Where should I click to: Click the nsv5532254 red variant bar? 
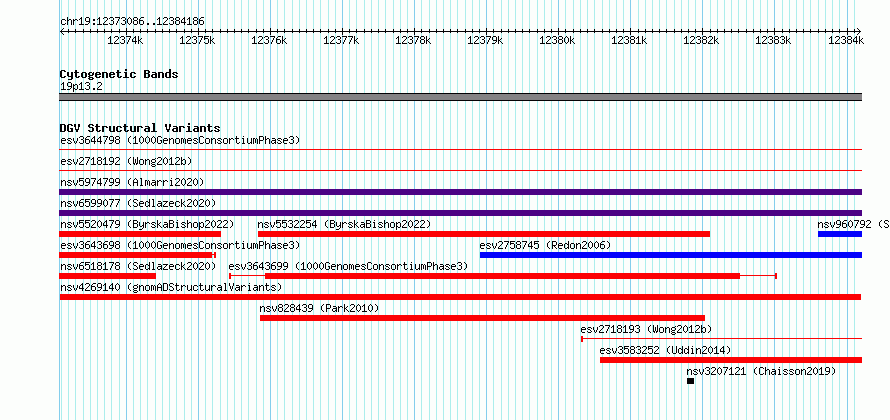coord(484,234)
